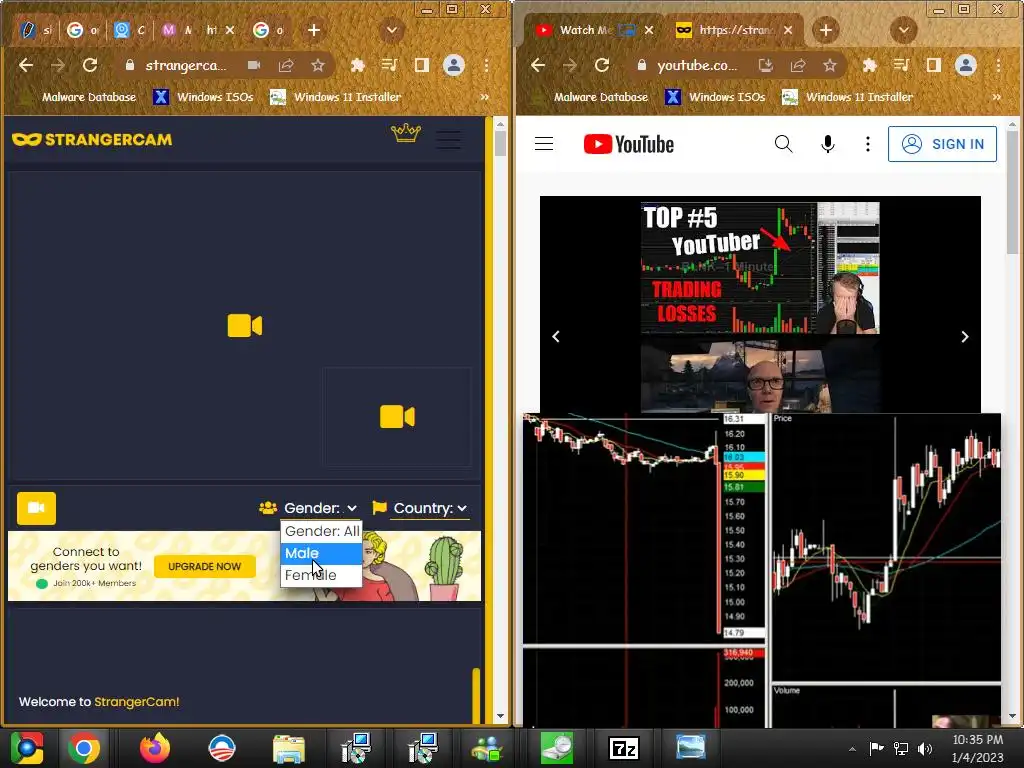Click the YouTube home logo
The image size is (1024, 768).
(629, 144)
